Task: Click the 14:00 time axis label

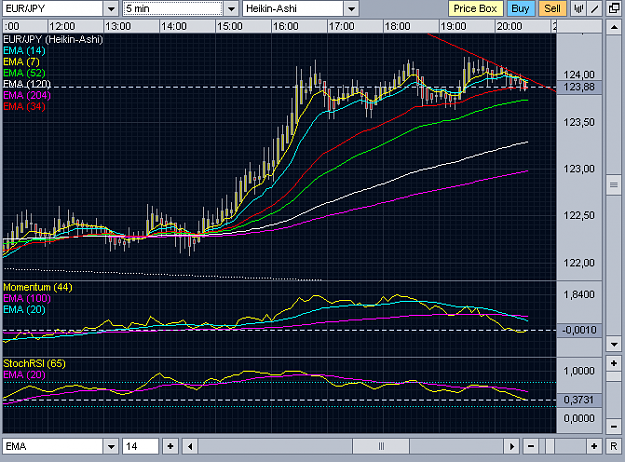Action: (174, 26)
